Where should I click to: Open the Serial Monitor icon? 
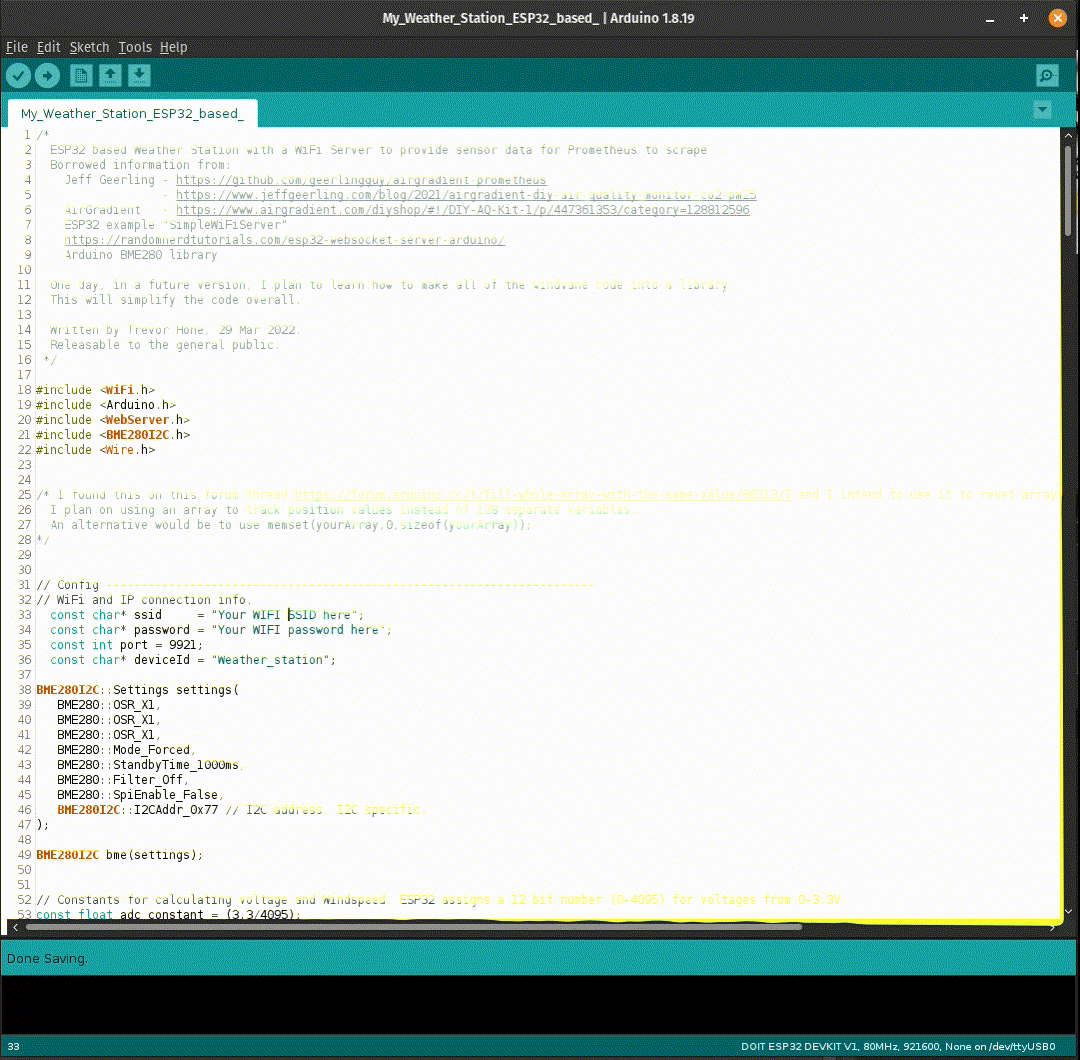[x=1046, y=75]
